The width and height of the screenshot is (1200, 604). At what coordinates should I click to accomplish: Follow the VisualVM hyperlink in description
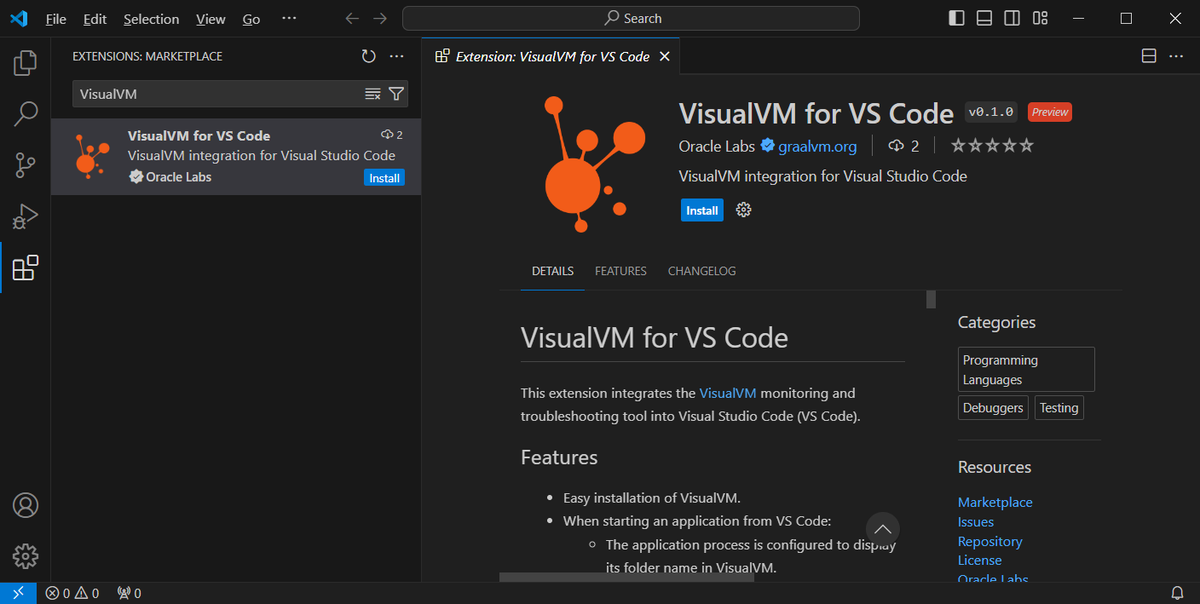coord(728,393)
